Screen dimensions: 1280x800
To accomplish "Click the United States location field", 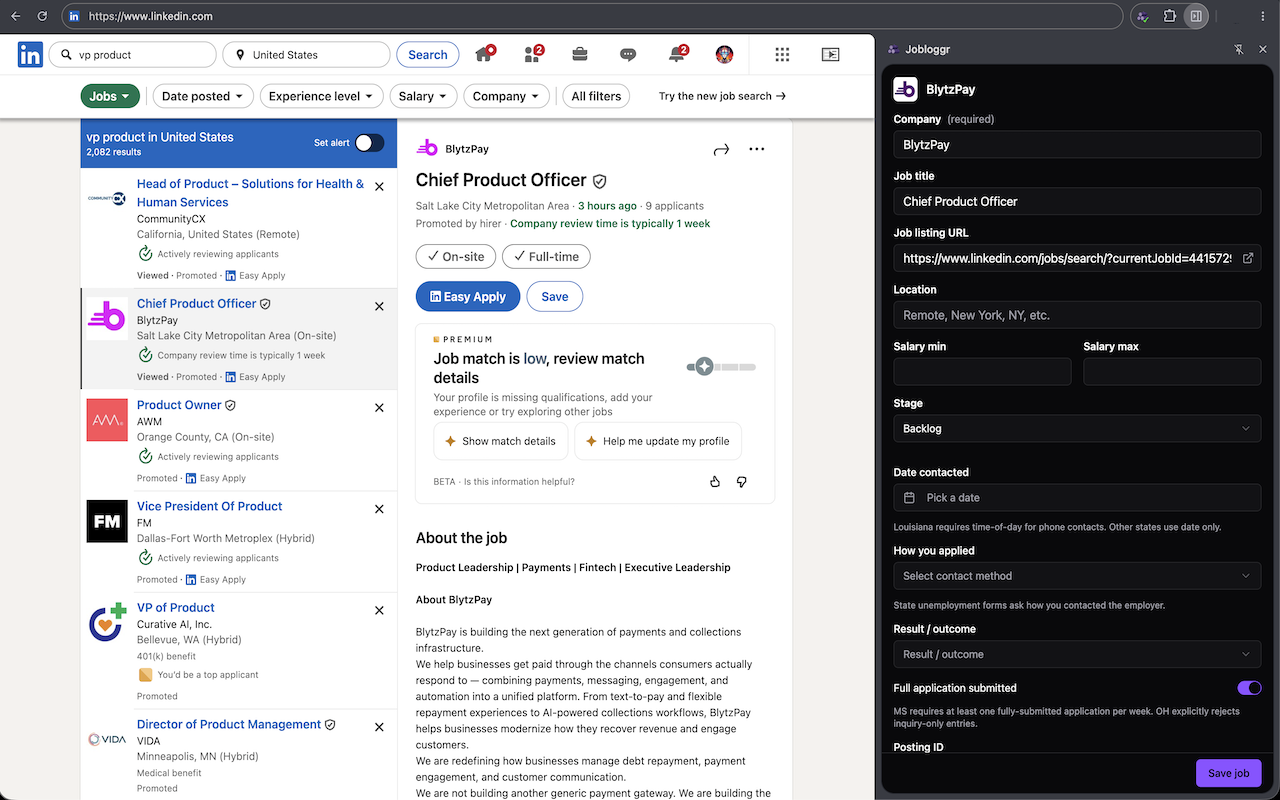I will click(x=306, y=55).
